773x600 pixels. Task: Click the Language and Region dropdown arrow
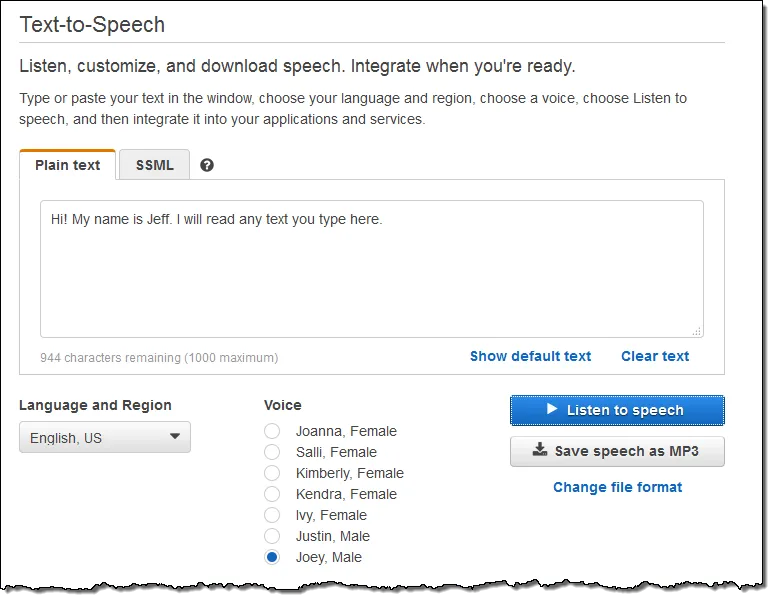[175, 436]
